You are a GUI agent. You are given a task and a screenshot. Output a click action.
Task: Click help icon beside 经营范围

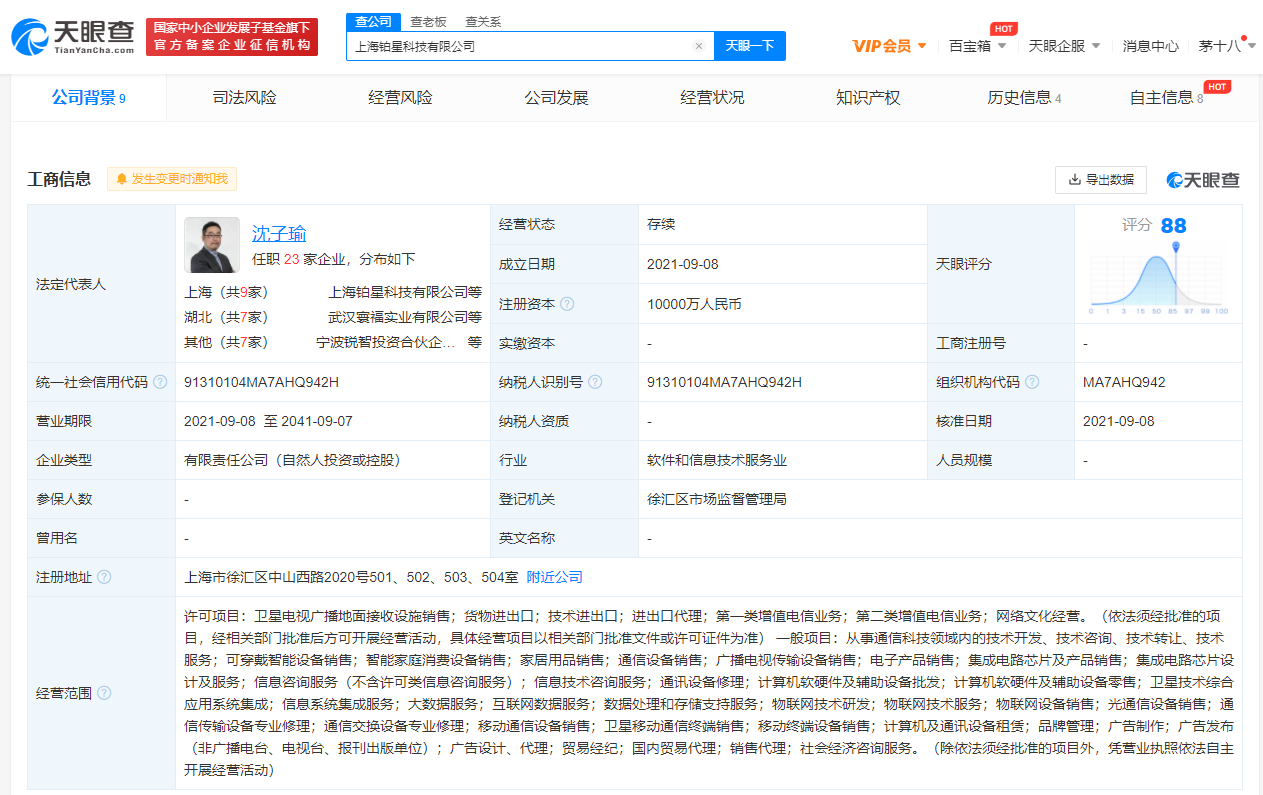(104, 693)
